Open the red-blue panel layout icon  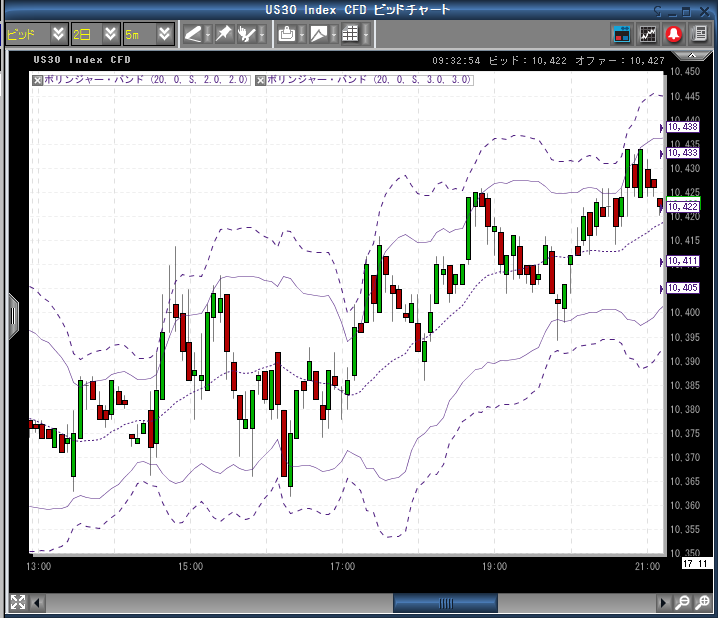pyautogui.click(x=622, y=34)
